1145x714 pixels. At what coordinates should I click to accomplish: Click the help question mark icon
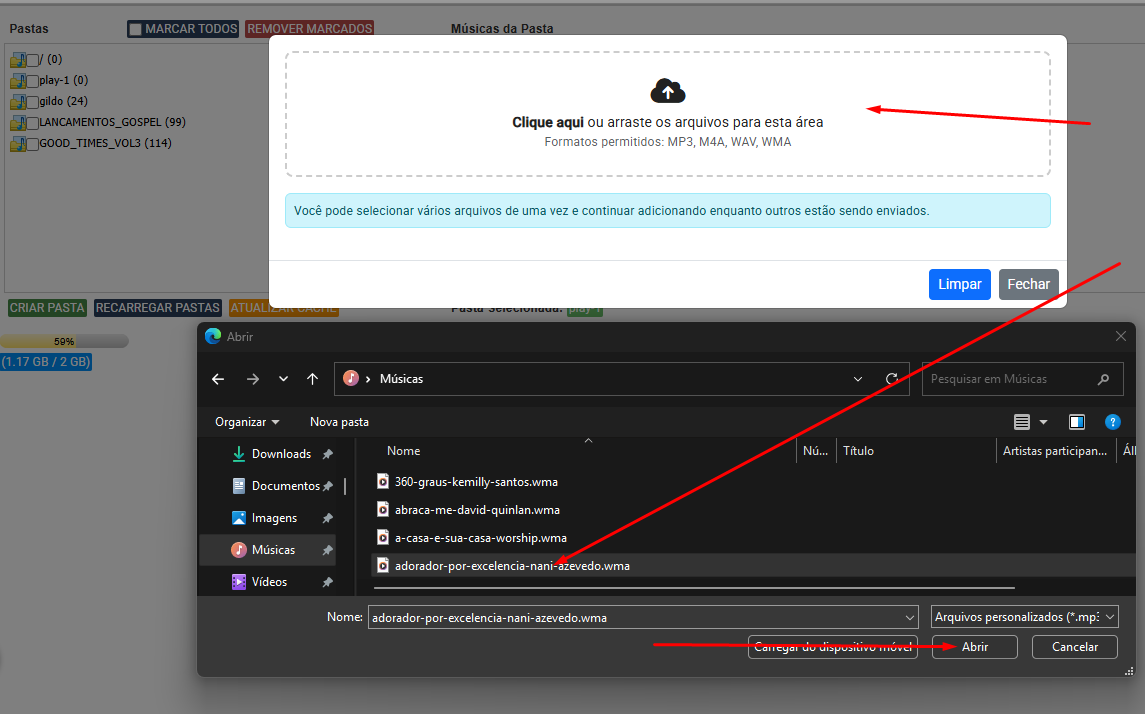tap(1112, 422)
